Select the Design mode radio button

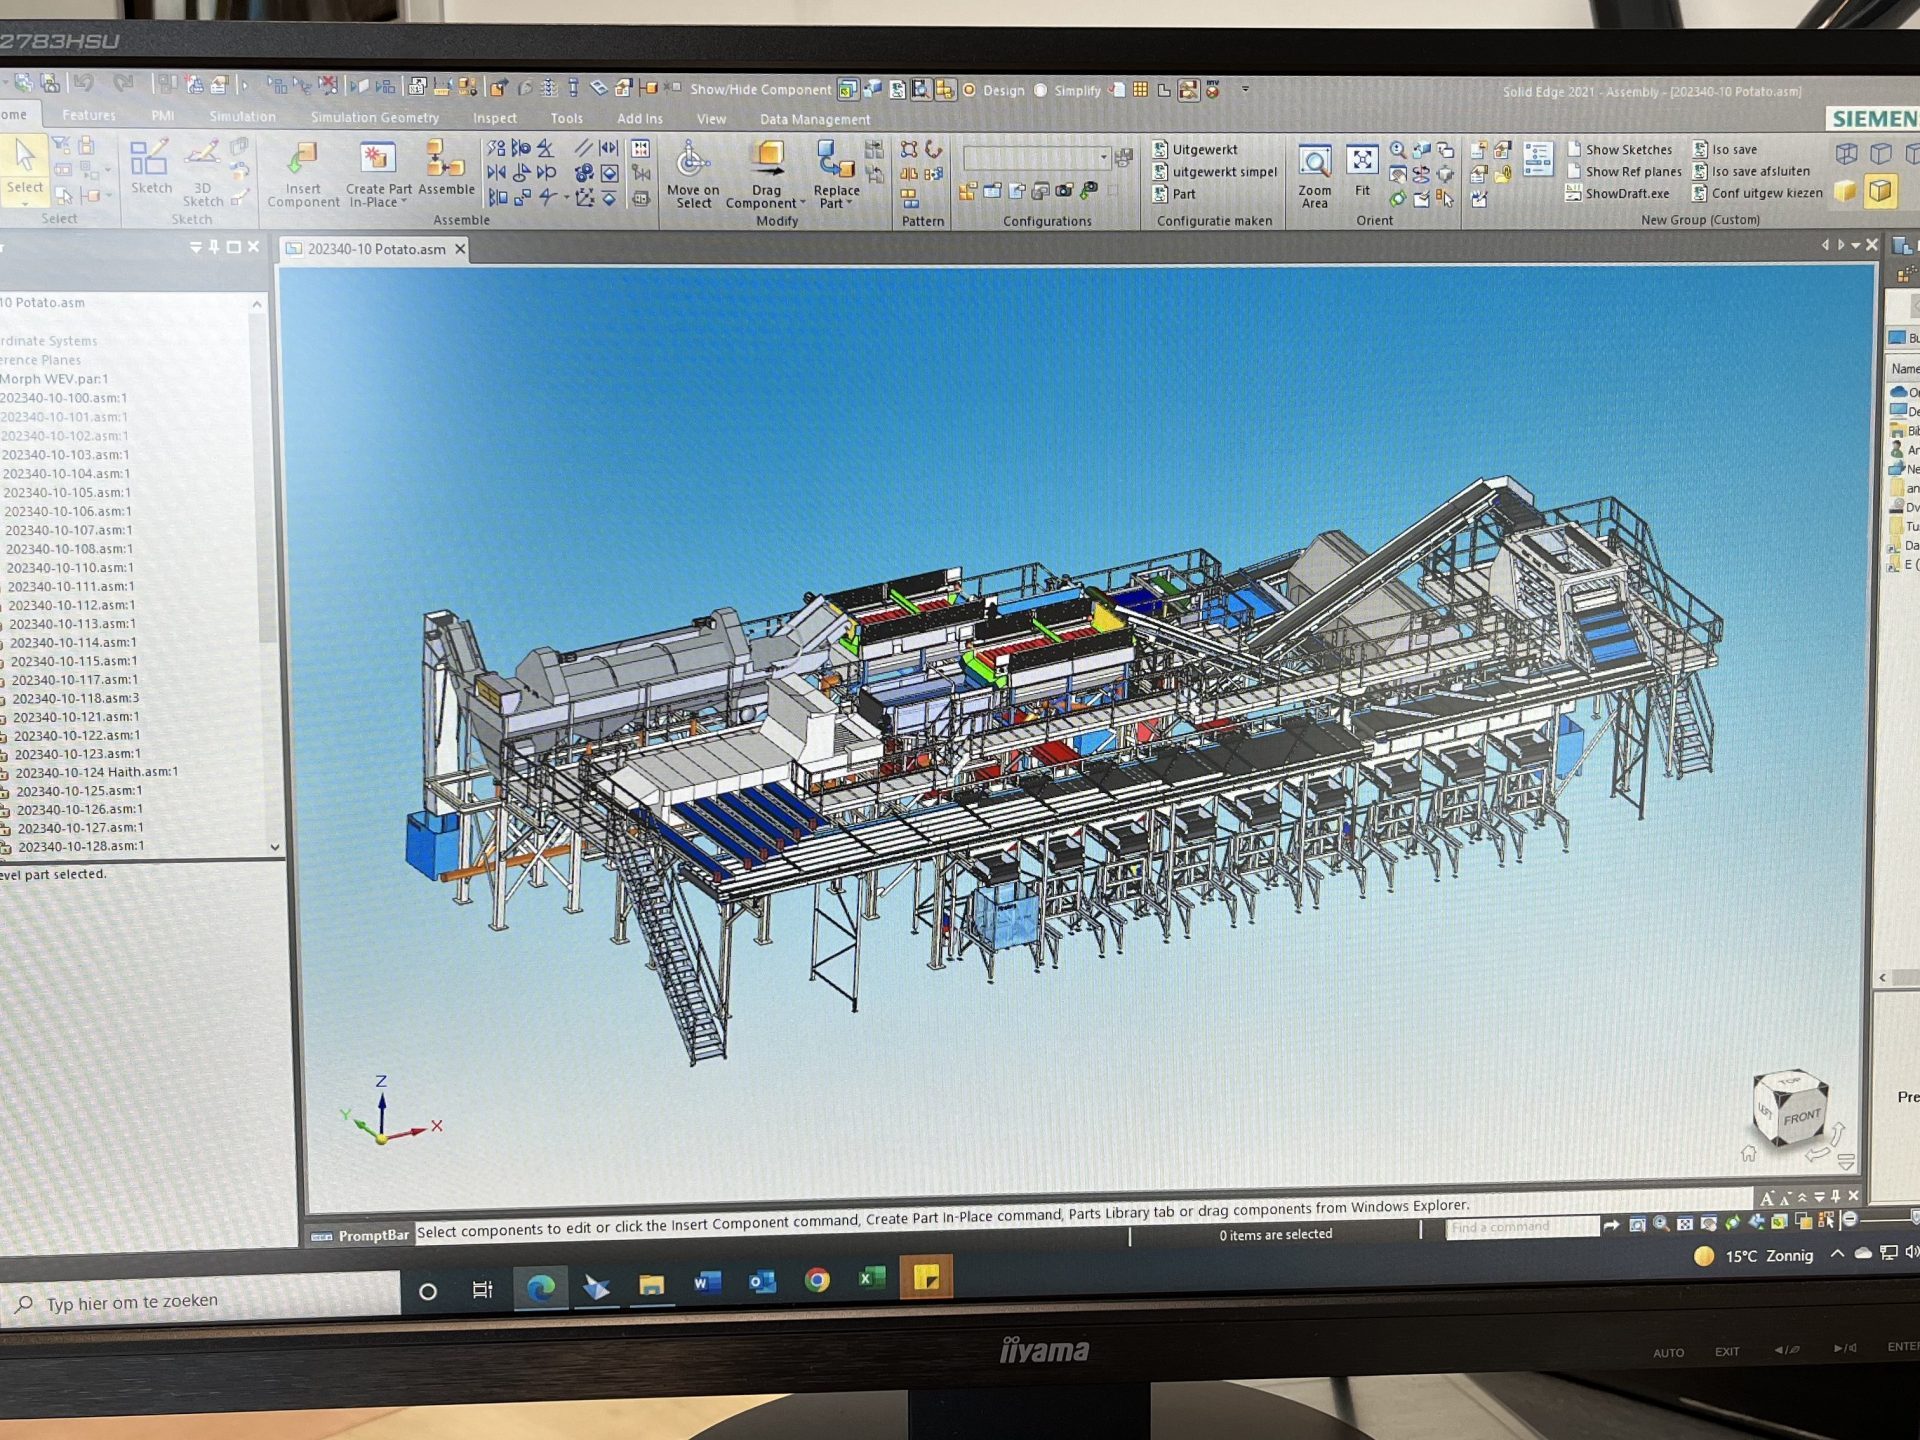969,90
